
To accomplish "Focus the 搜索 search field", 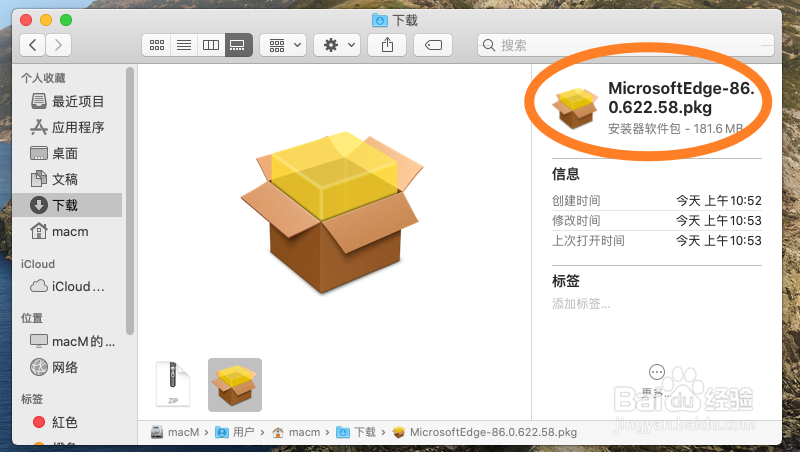I will click(x=626, y=45).
